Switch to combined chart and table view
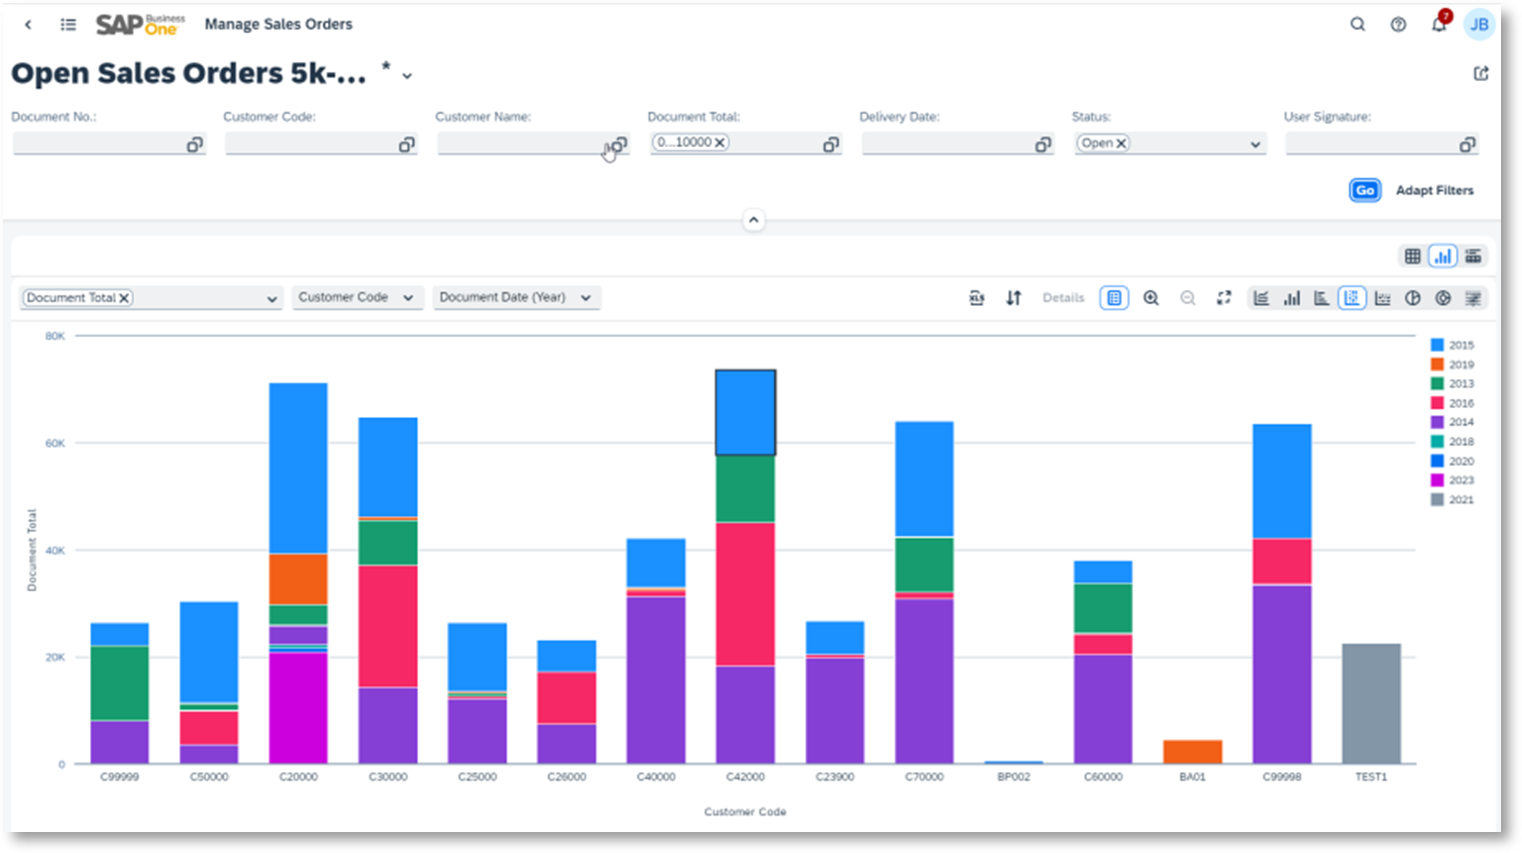Image resolution: width=1522 pixels, height=853 pixels. point(1473,256)
